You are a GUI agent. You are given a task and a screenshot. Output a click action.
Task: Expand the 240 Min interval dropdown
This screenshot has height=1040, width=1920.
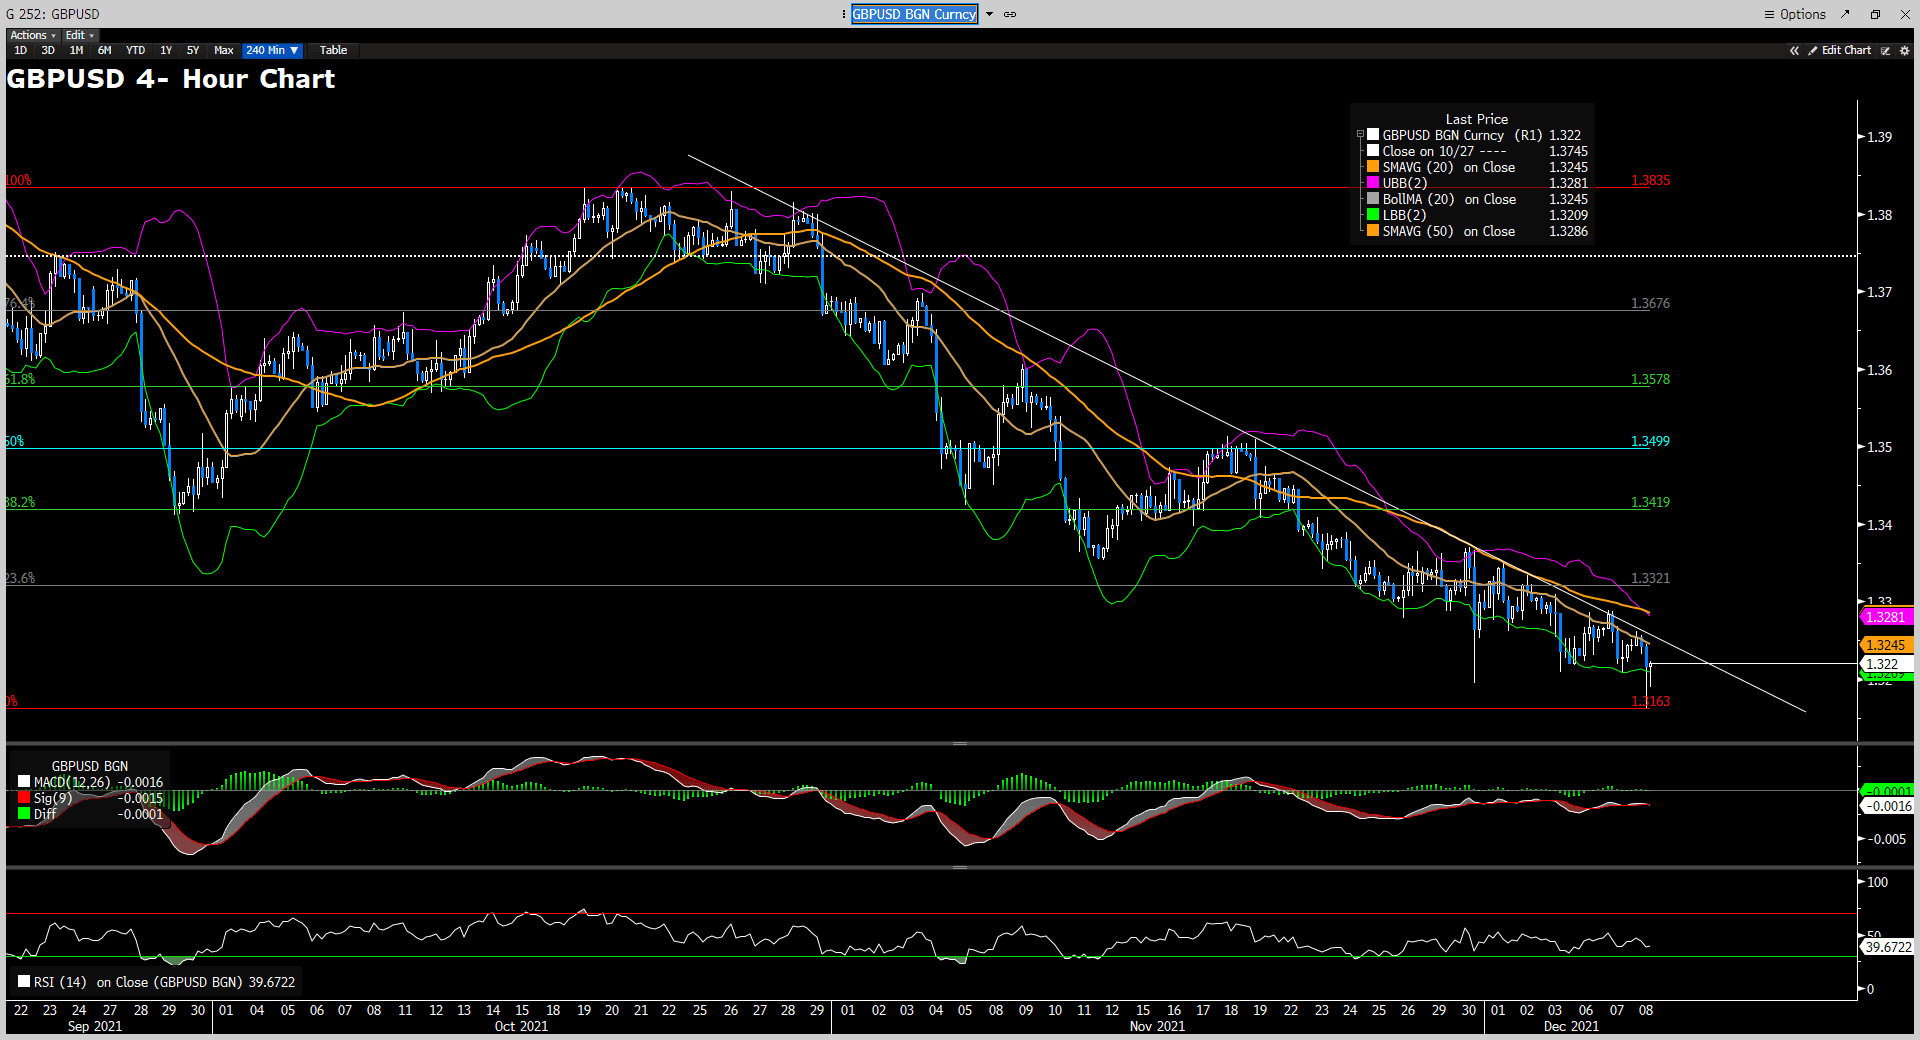(x=272, y=50)
